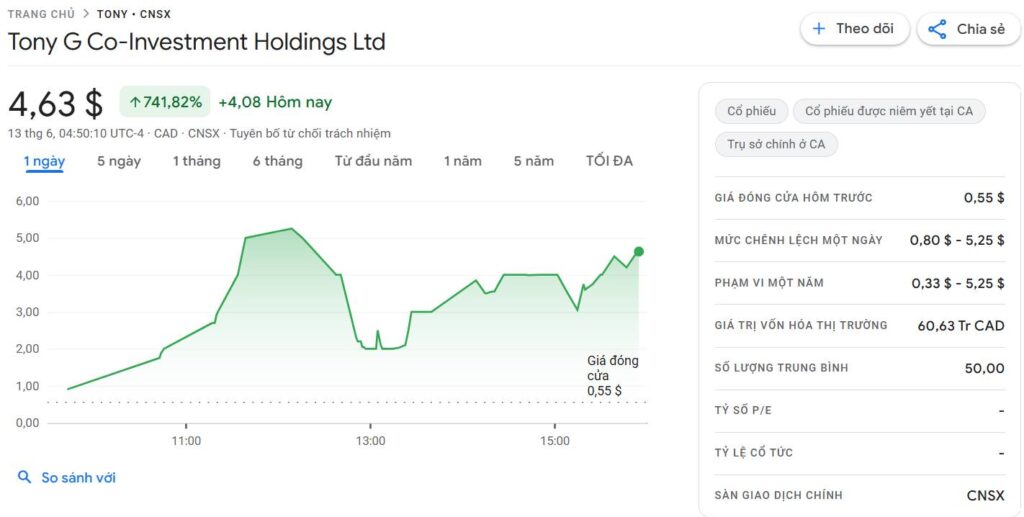Select the 5 năm range tab
The height and width of the screenshot is (517, 1024).
tap(534, 161)
